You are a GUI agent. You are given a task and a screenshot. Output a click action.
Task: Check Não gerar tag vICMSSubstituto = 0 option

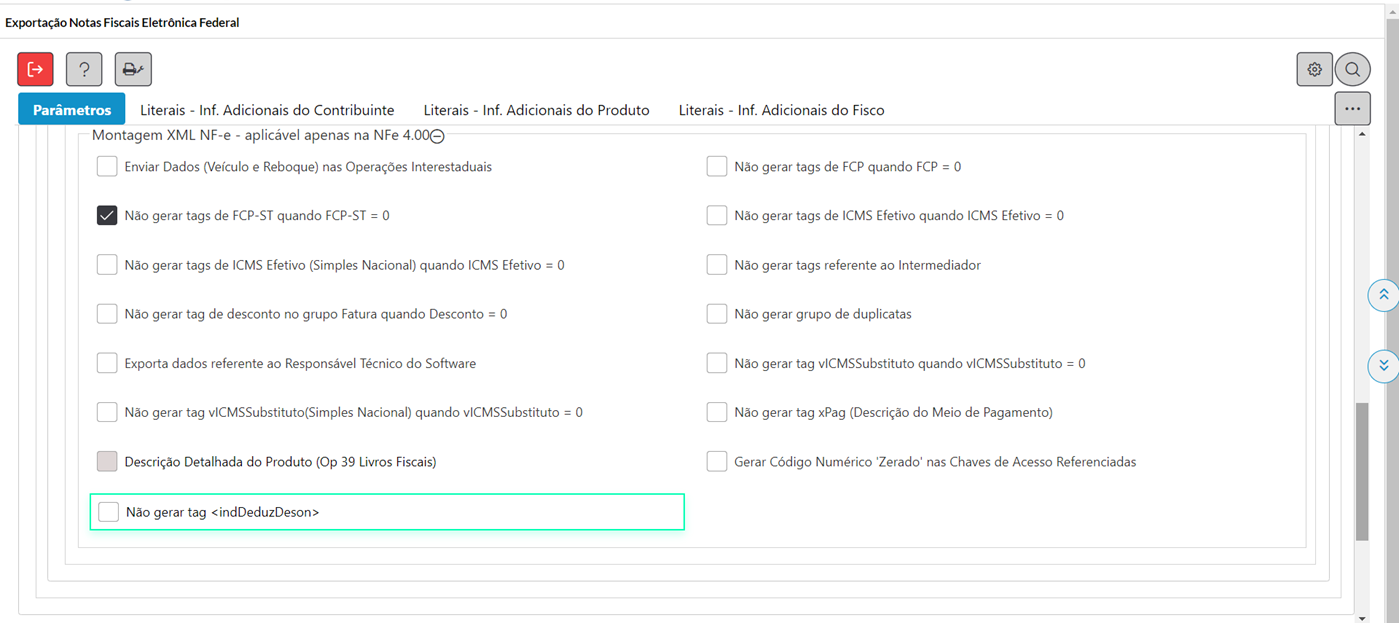tap(716, 363)
